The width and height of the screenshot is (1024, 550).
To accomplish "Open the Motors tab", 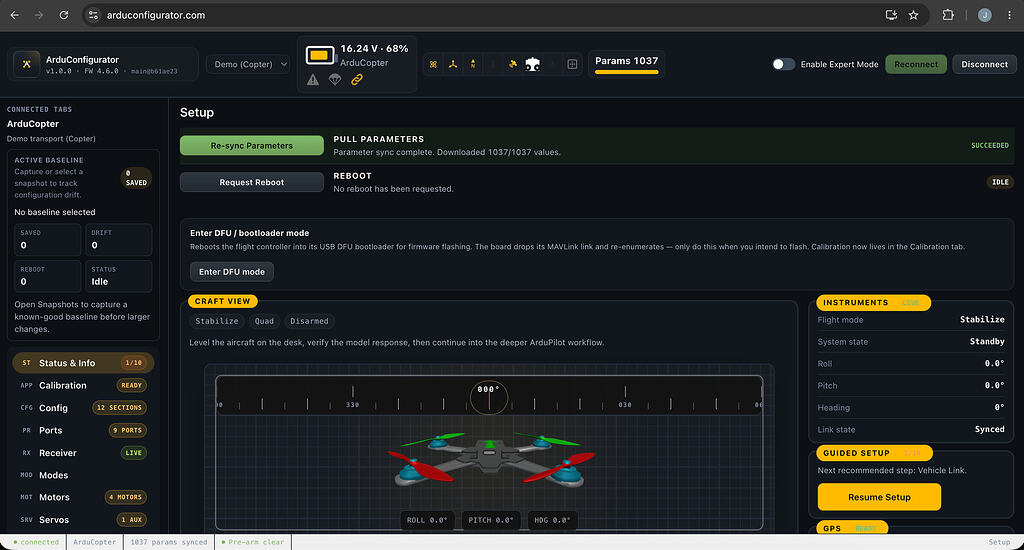I will pyautogui.click(x=83, y=497).
